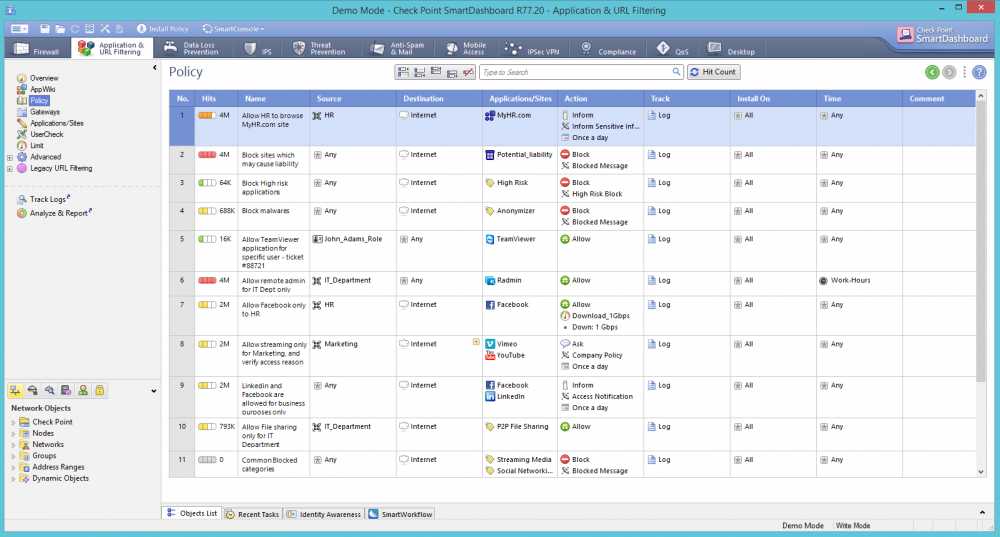Click the second rule toolbar icon beside search
Screen dimensions: 1000x537
[x=420, y=72]
